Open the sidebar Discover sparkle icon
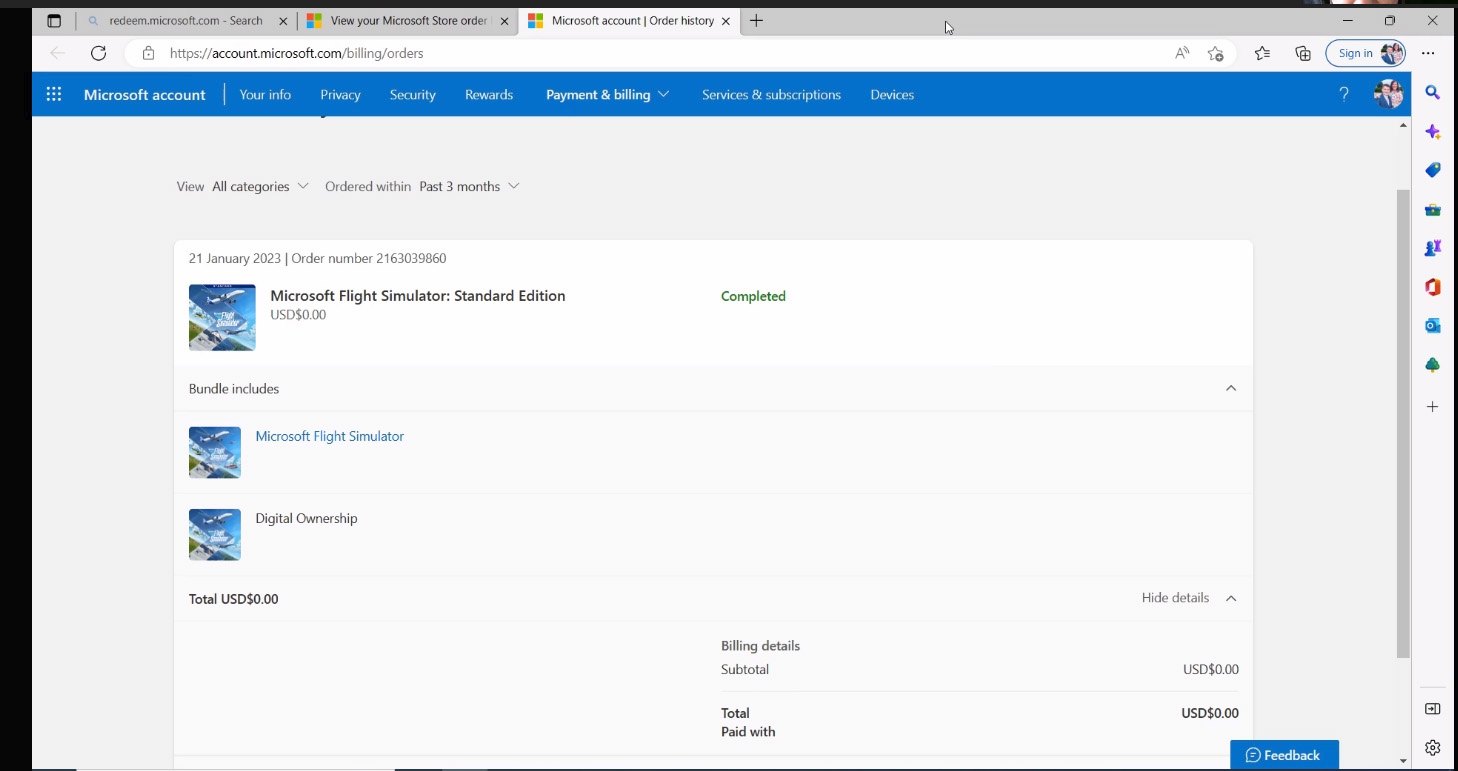The width and height of the screenshot is (1458, 771). (1432, 132)
